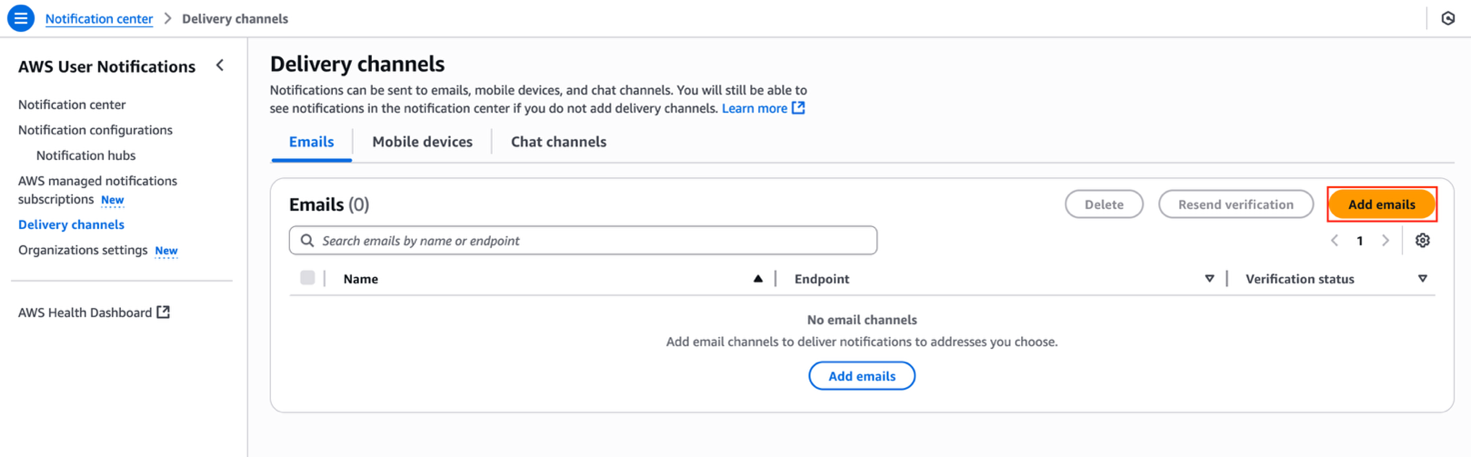This screenshot has width=1471, height=457.
Task: Sort by Endpoint column arrow
Action: point(1209,279)
